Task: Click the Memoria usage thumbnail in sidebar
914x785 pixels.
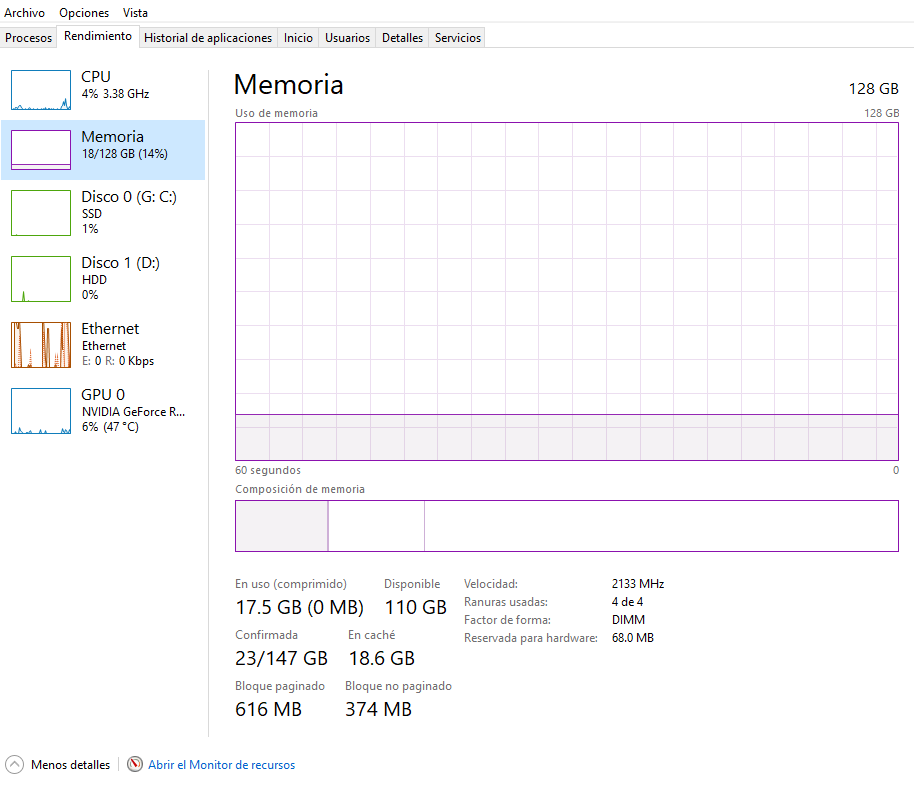Action: tap(41, 150)
